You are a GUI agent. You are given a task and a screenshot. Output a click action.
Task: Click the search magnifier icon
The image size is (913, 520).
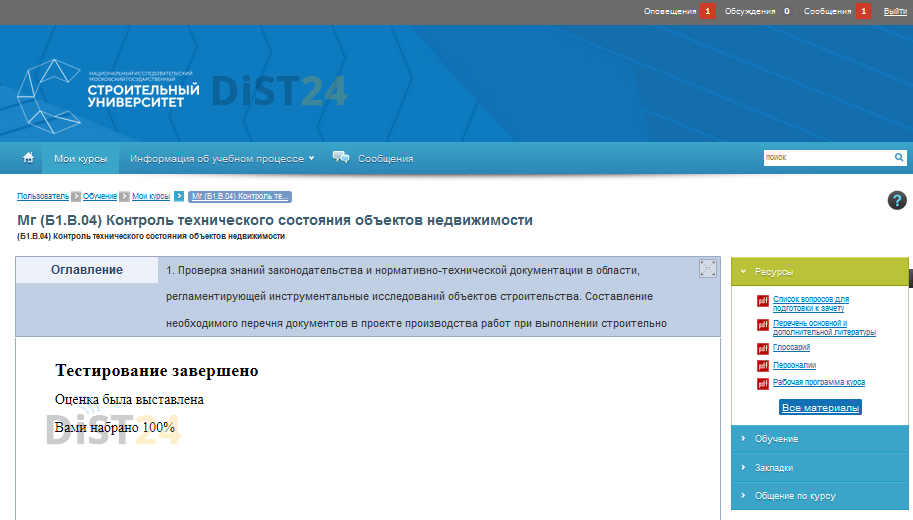tap(899, 158)
